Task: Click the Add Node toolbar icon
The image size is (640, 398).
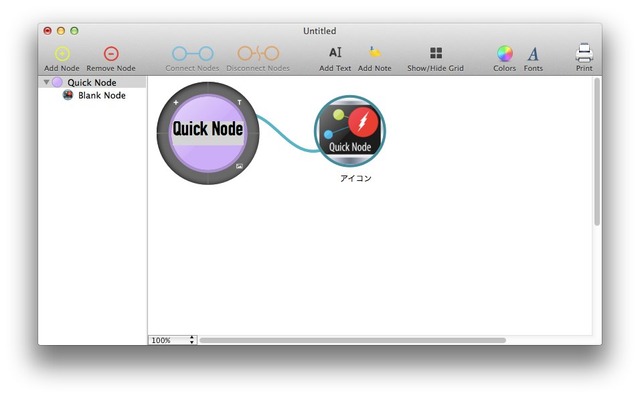Action: point(62,54)
